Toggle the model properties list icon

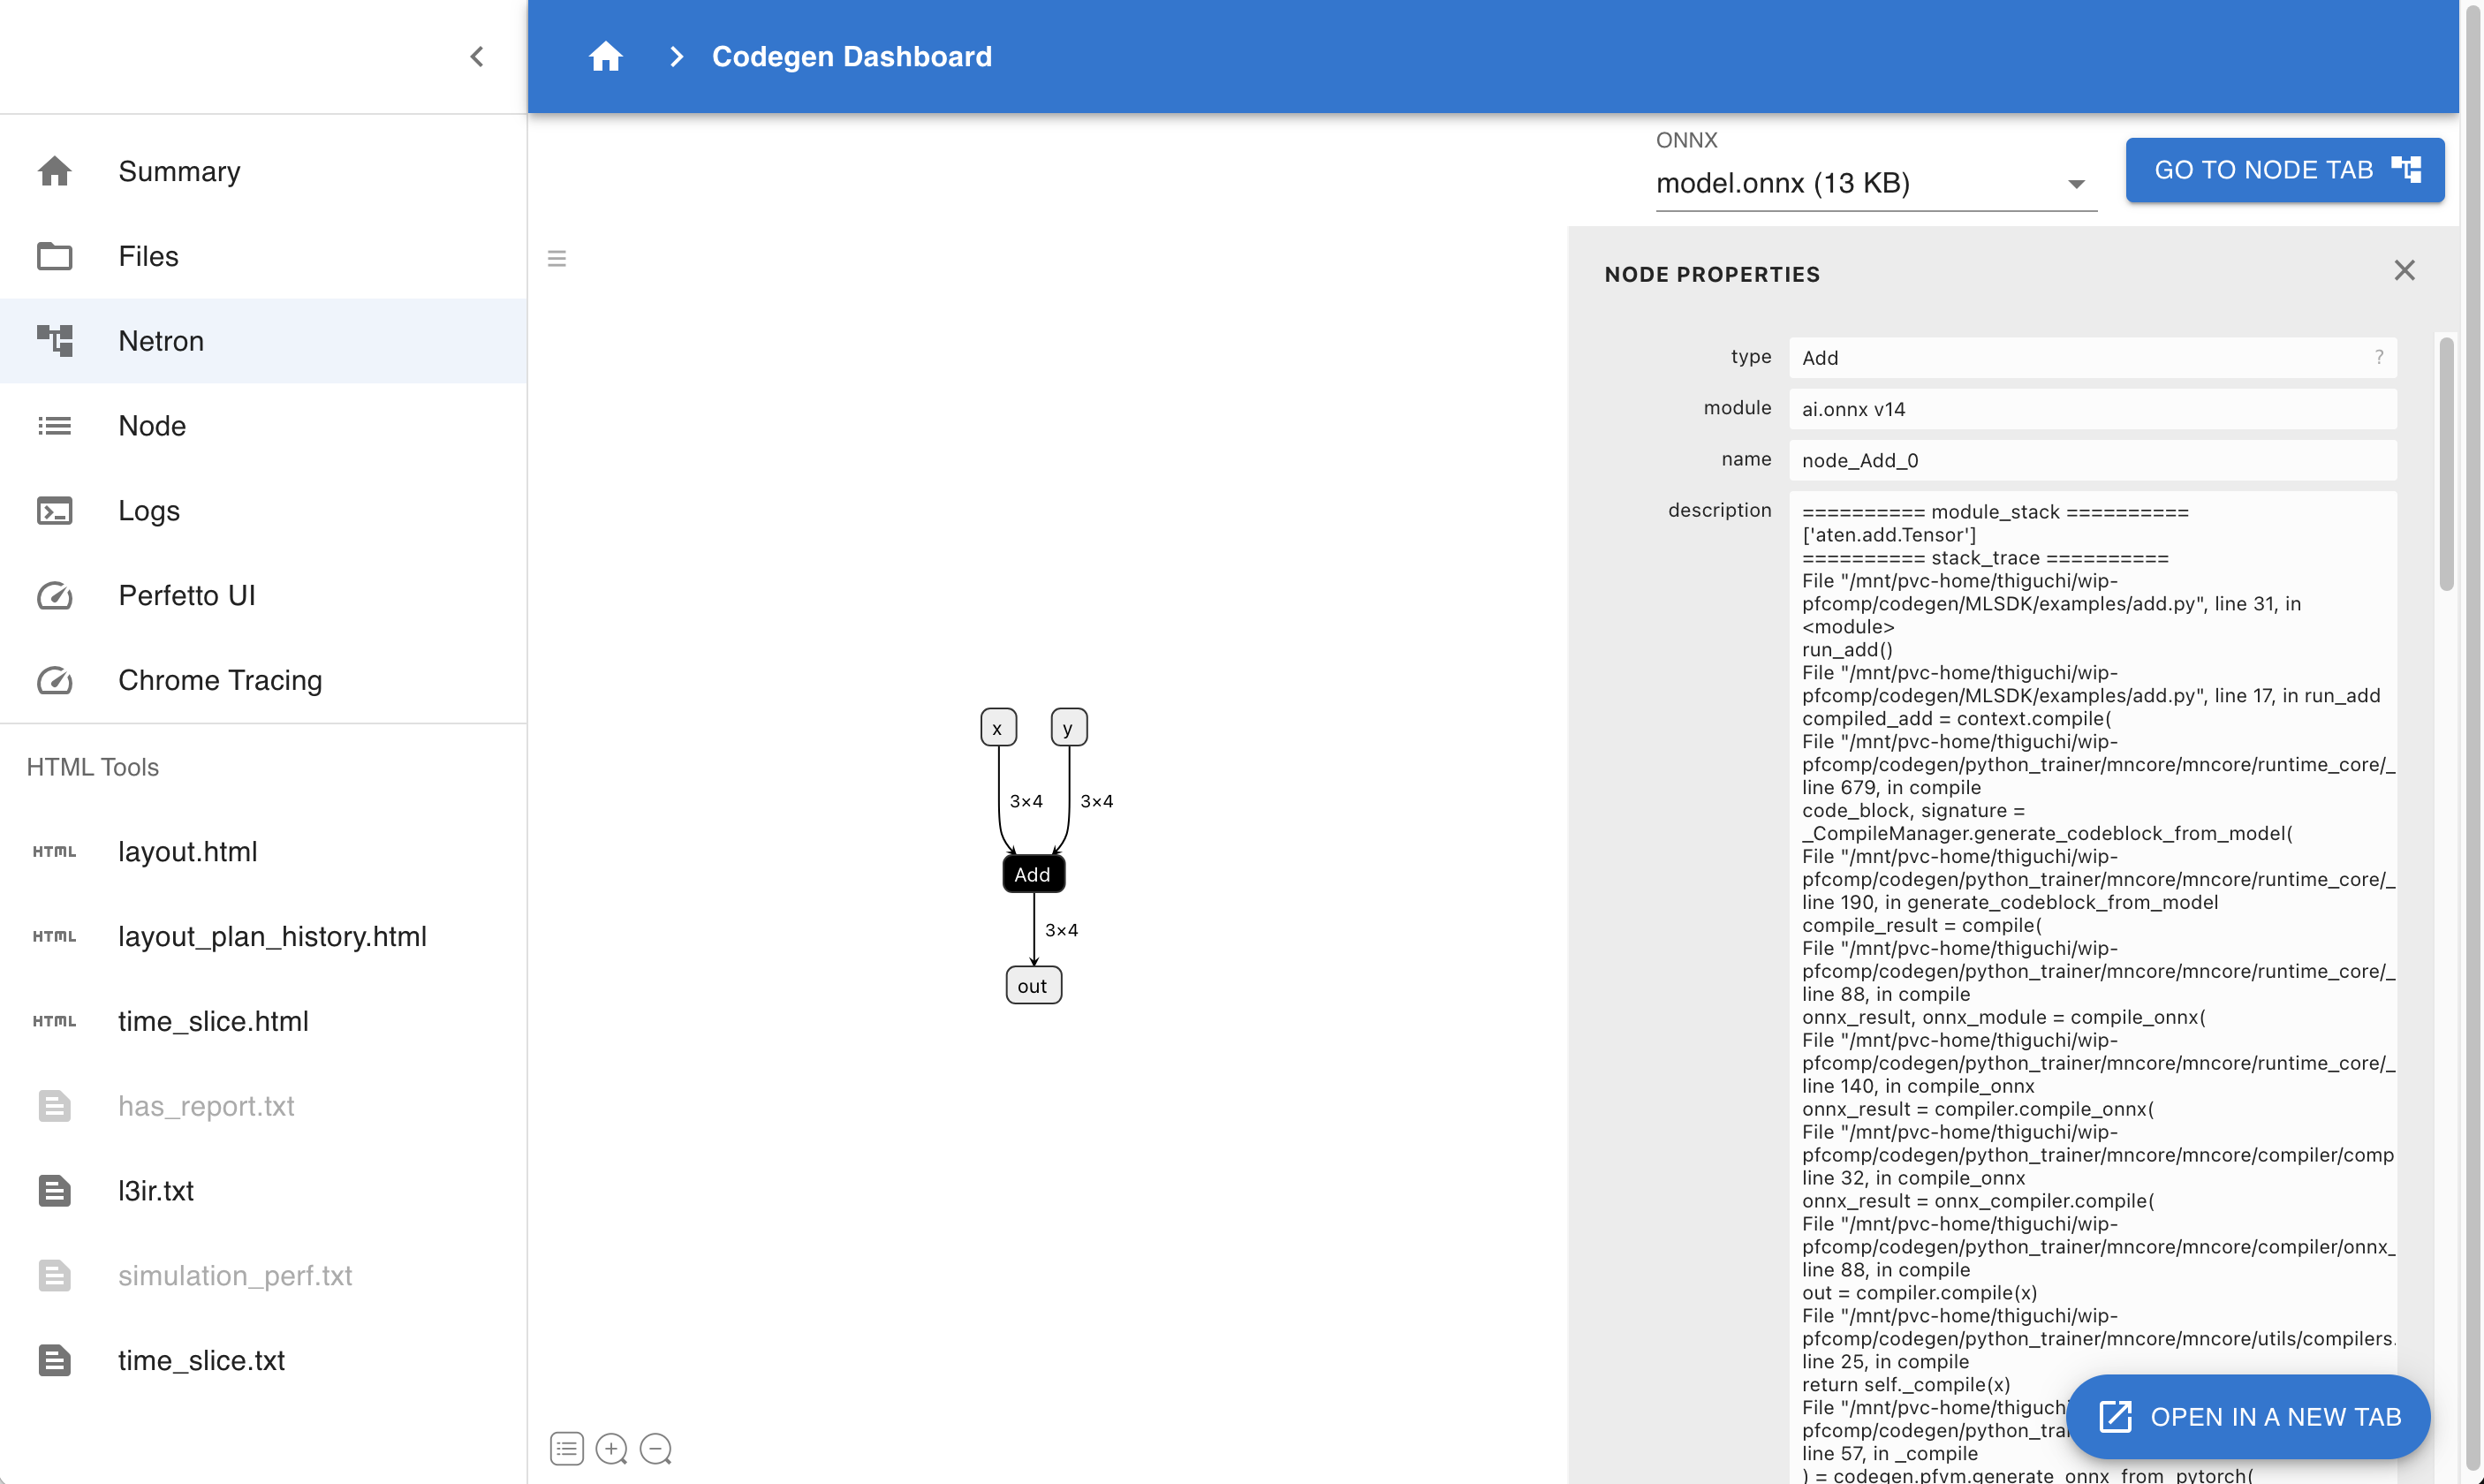pos(566,1448)
